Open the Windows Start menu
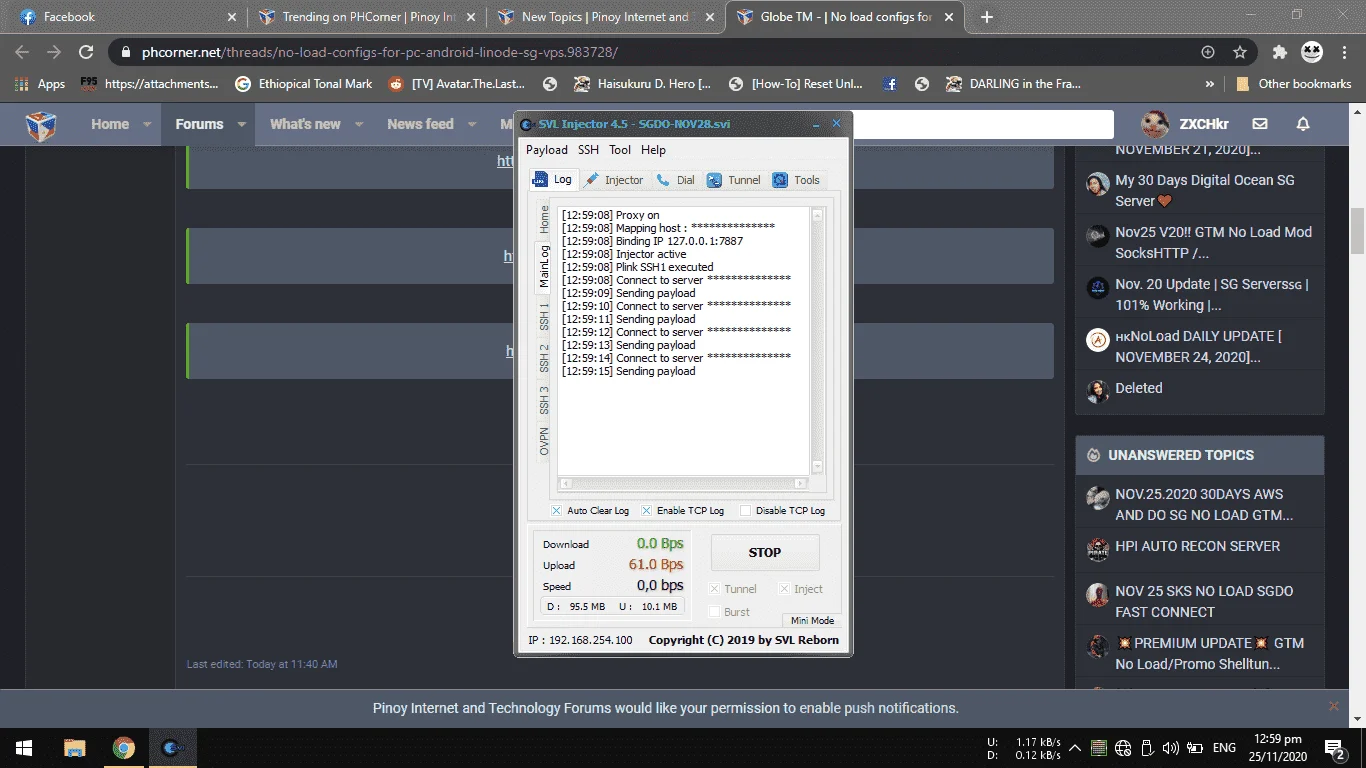Image resolution: width=1366 pixels, height=768 pixels. 24,748
